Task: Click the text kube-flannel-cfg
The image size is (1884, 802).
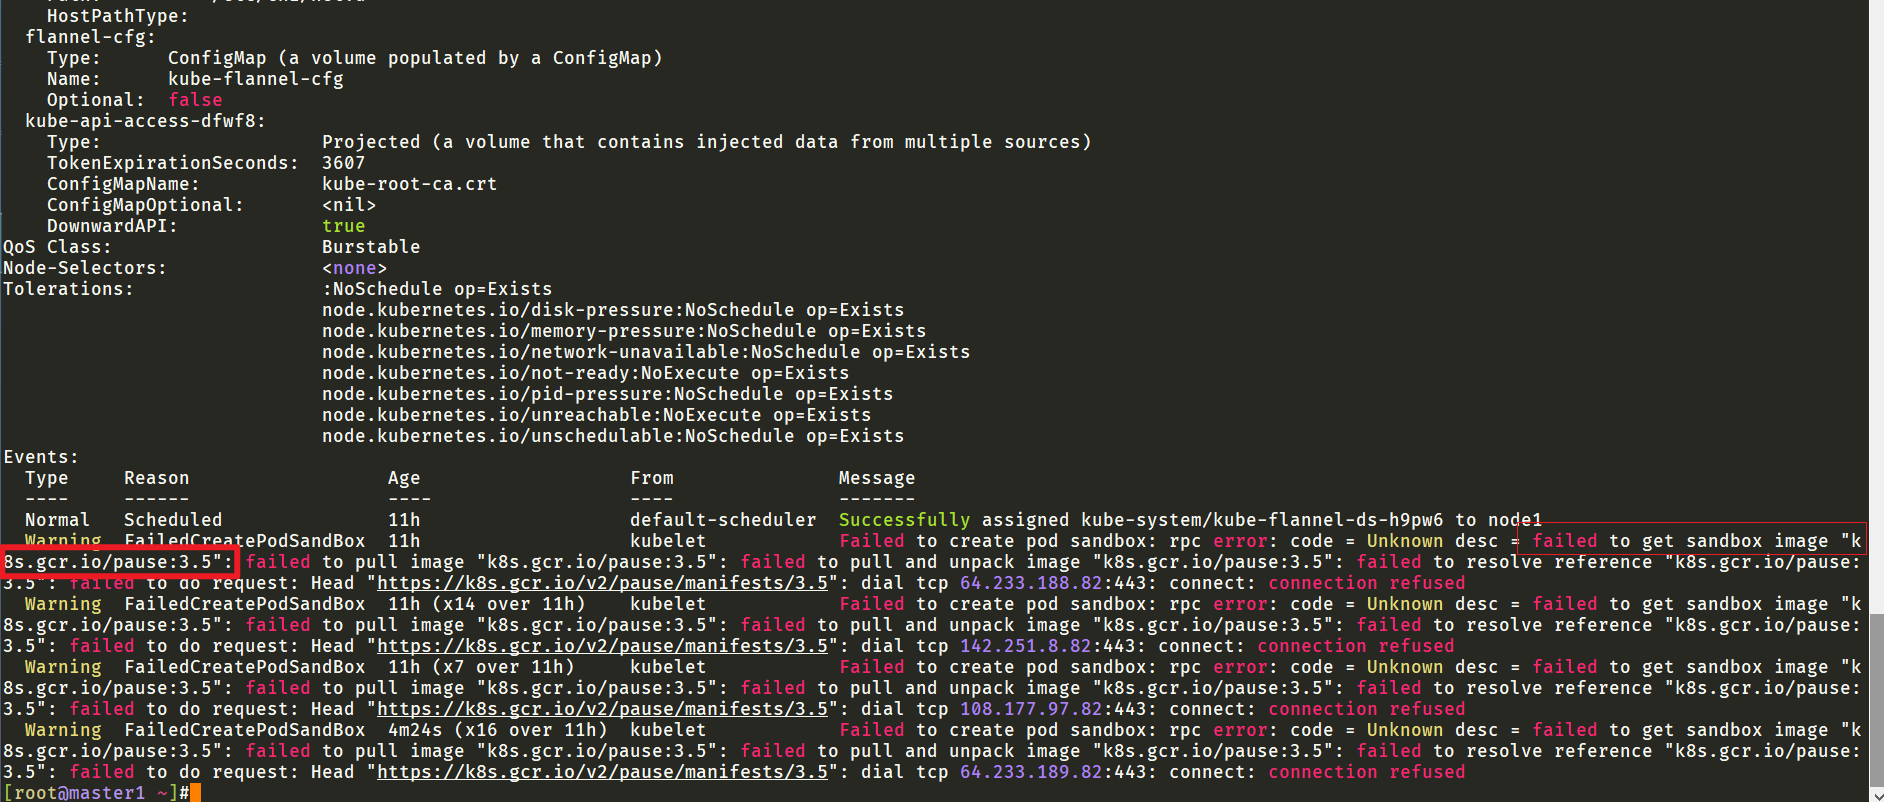Action: pyautogui.click(x=255, y=79)
